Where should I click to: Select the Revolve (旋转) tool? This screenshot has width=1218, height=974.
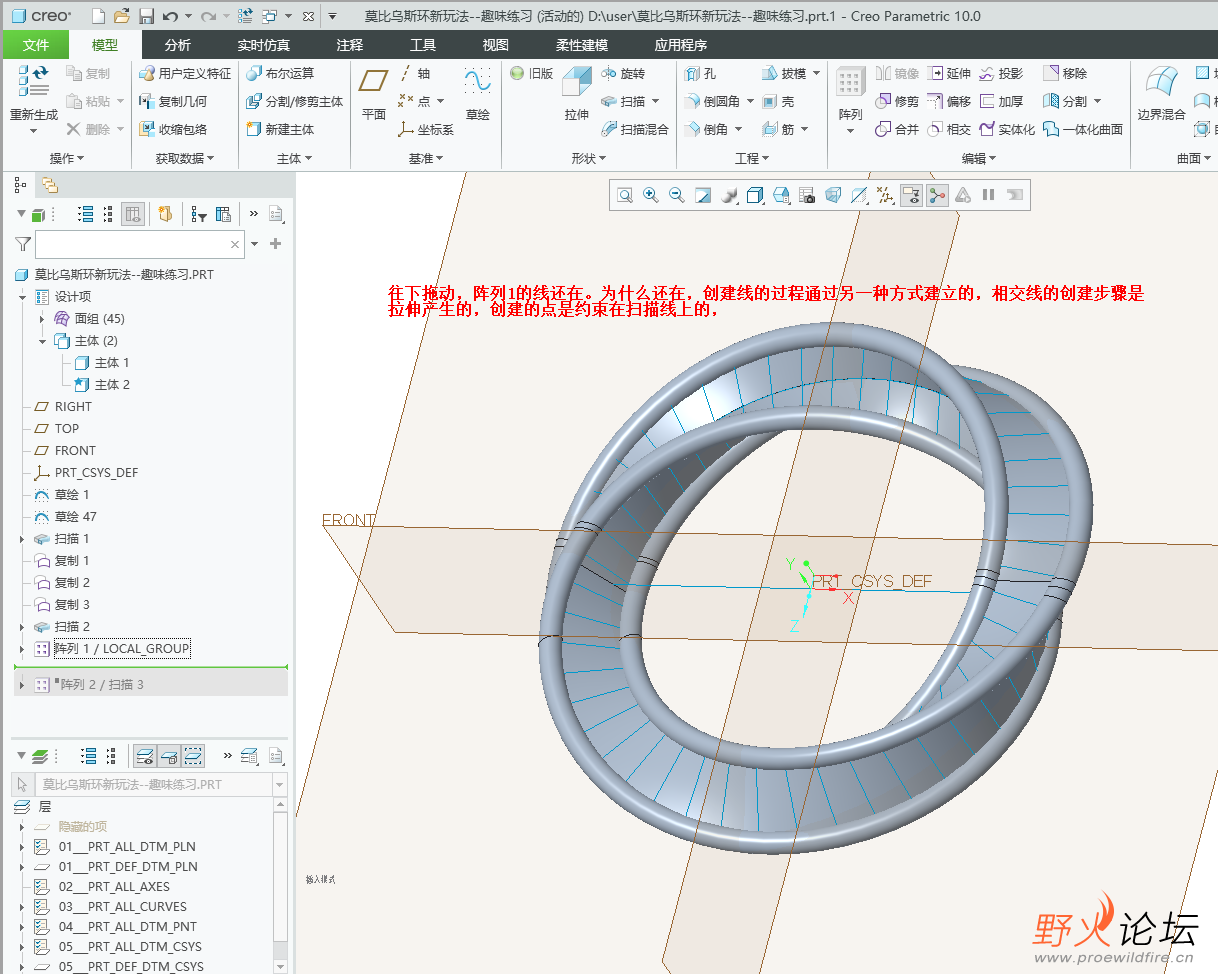coord(623,73)
